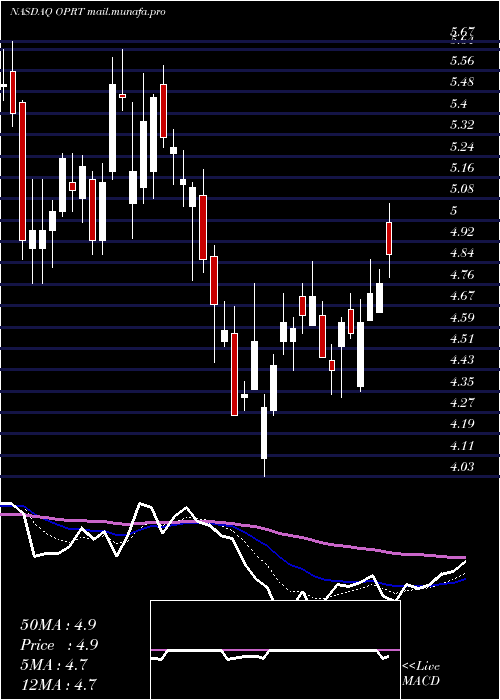Click the 4.92 axis label
Image resolution: width=500 pixels, height=700 pixels.
pyautogui.click(x=462, y=233)
